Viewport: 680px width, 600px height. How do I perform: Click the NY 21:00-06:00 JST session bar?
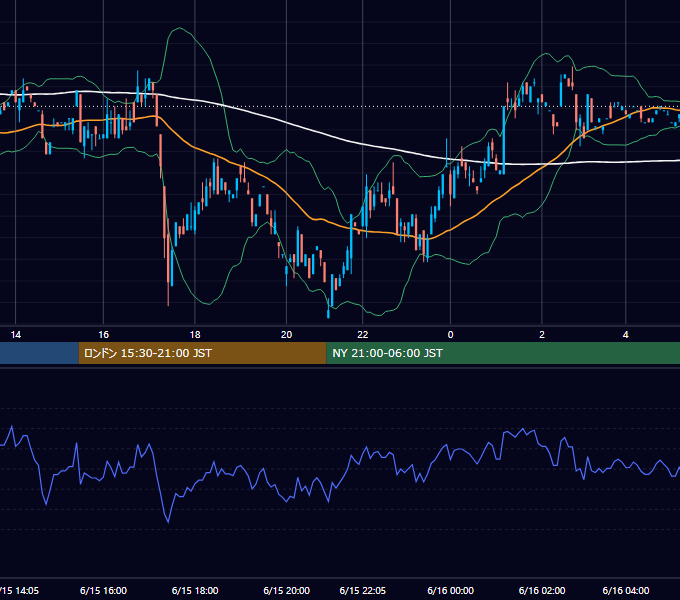pos(503,353)
